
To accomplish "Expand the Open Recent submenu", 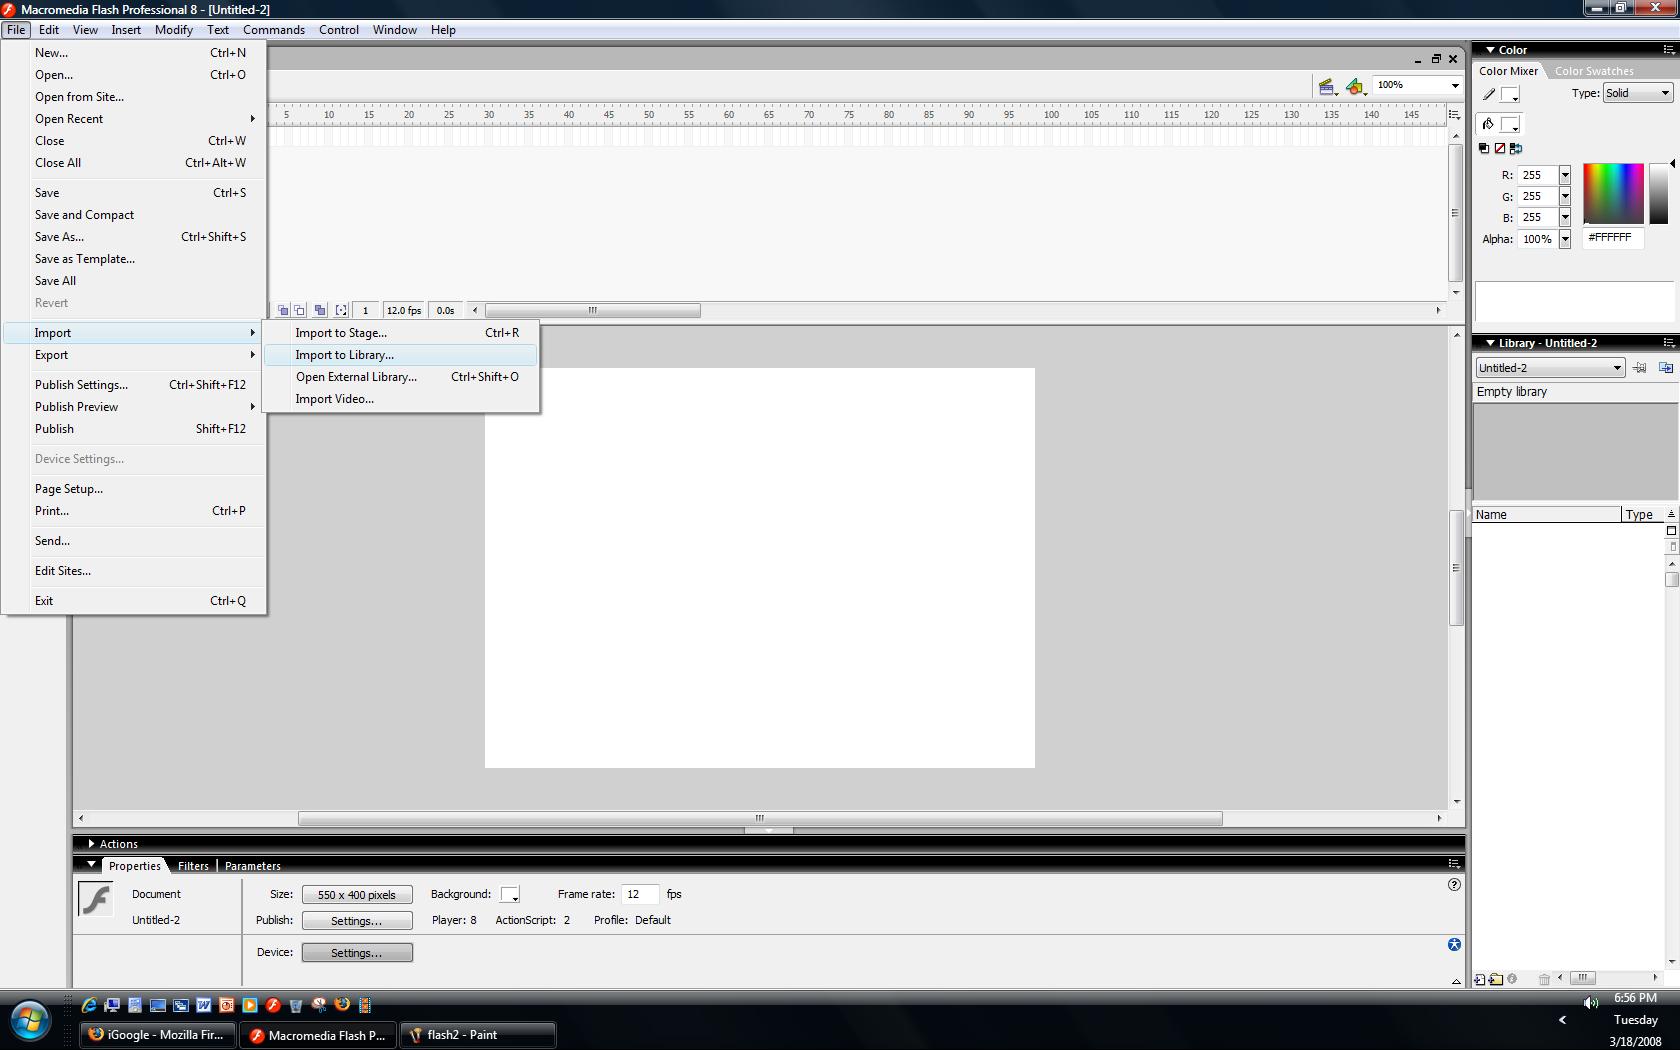I will pos(134,119).
